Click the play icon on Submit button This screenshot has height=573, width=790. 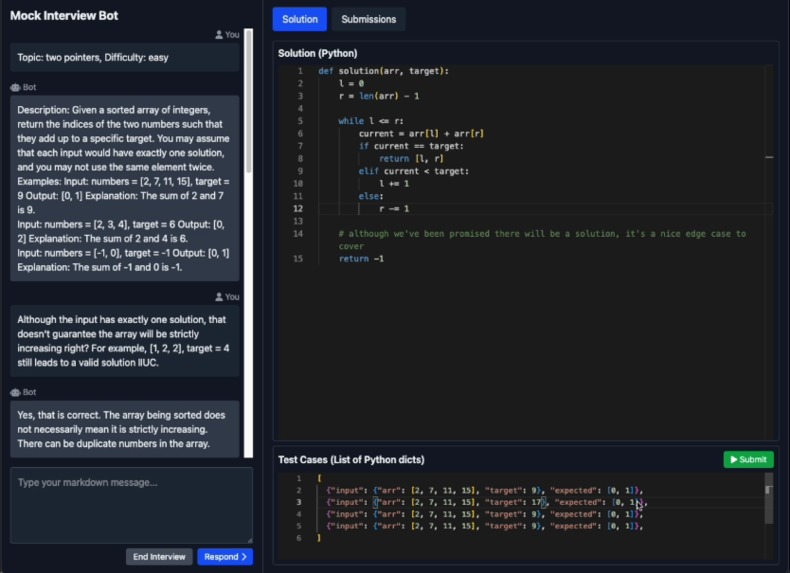734,460
